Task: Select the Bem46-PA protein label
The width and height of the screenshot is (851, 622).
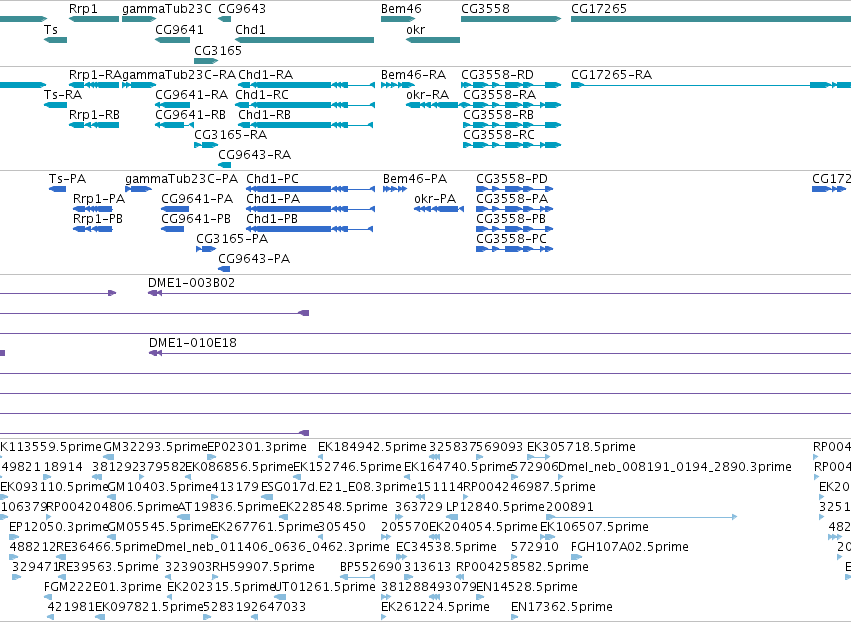Action: click(x=415, y=179)
